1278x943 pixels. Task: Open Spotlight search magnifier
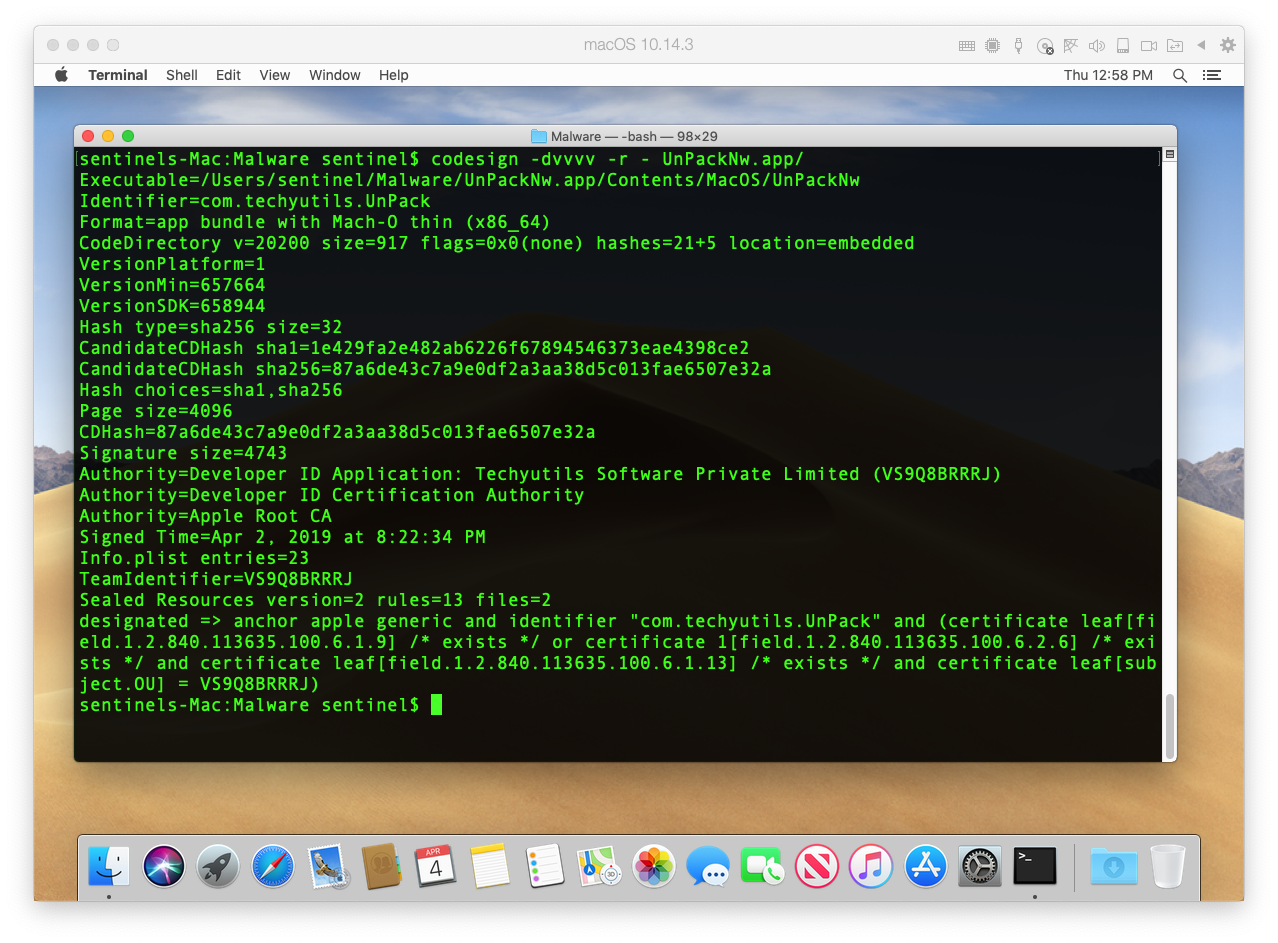tap(1180, 75)
